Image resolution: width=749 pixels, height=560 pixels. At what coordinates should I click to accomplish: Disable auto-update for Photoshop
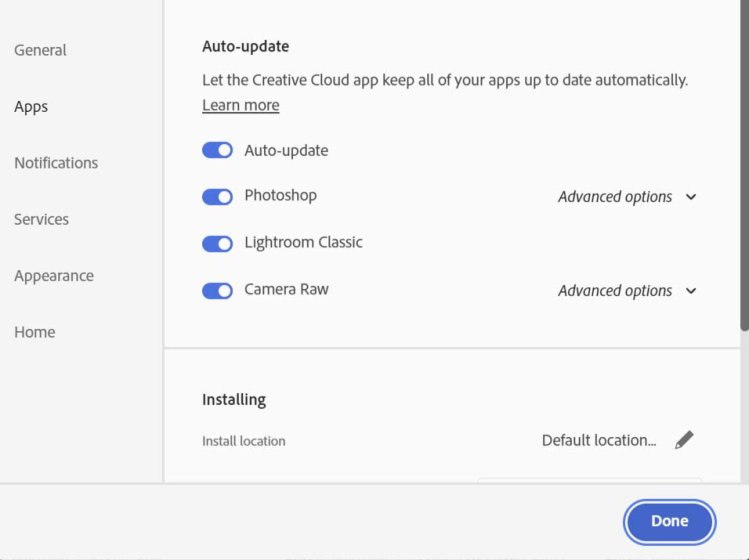pos(217,197)
